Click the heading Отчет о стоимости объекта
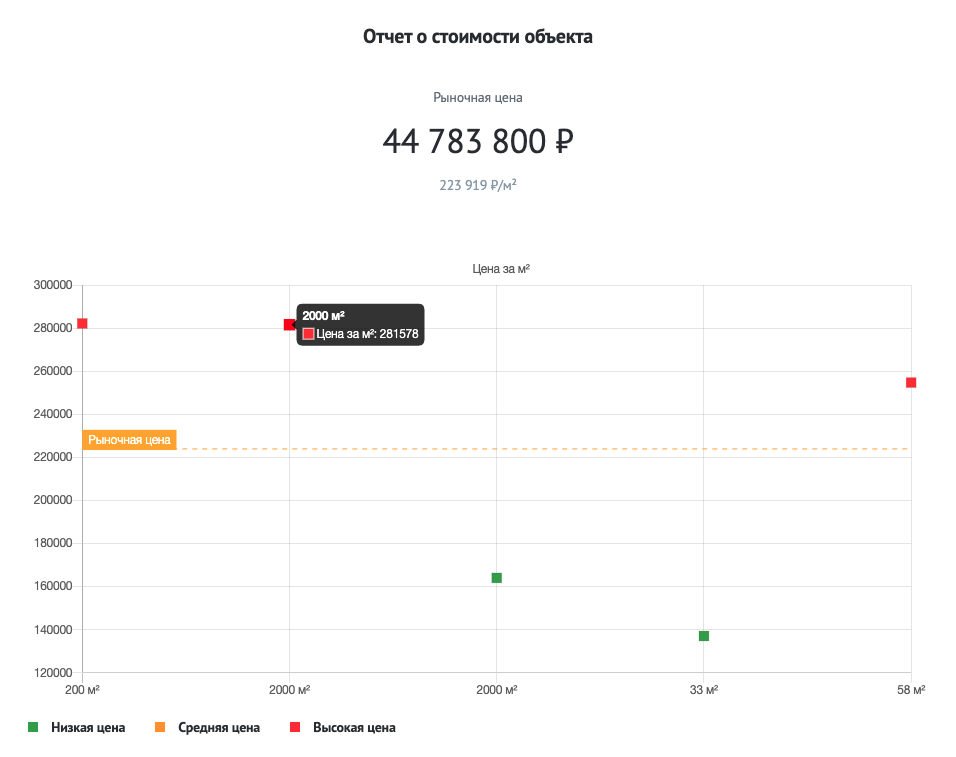Screen dimensions: 956x757 pos(478,37)
